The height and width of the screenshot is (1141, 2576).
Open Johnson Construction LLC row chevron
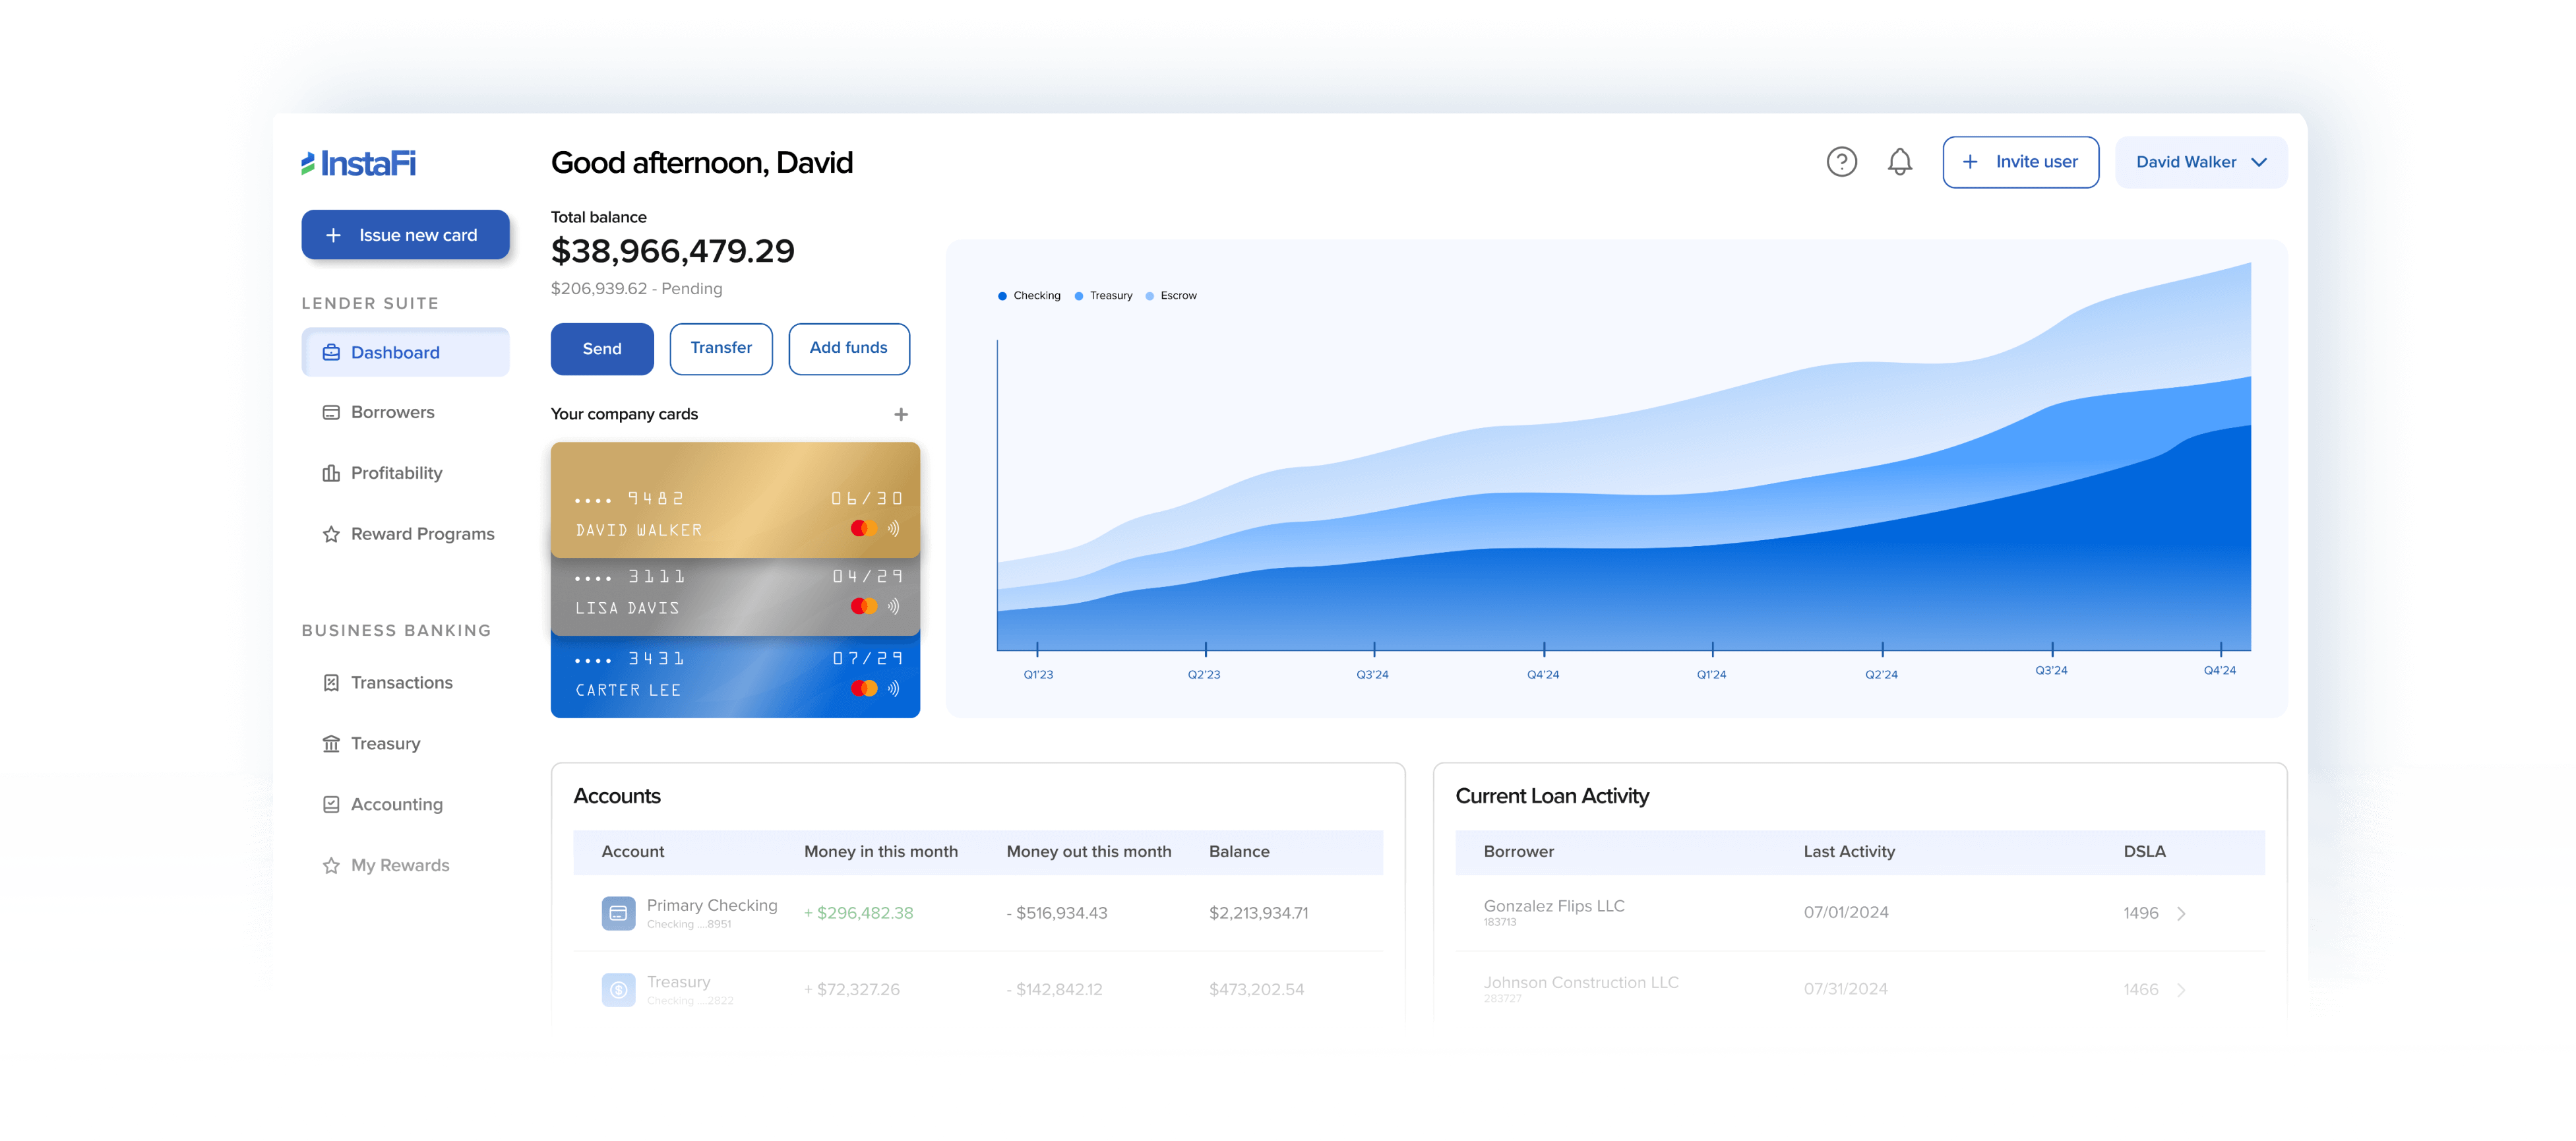[x=2181, y=989]
